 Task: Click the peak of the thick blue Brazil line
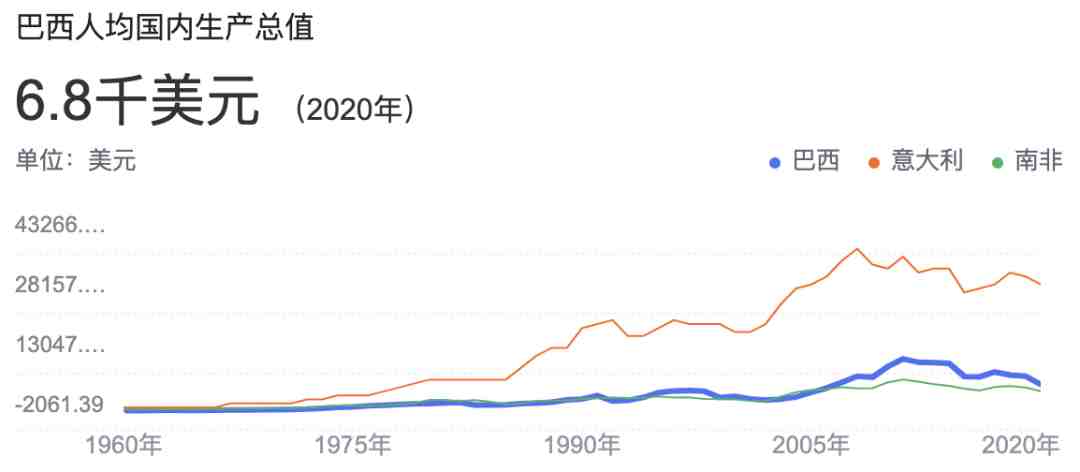coord(903,359)
